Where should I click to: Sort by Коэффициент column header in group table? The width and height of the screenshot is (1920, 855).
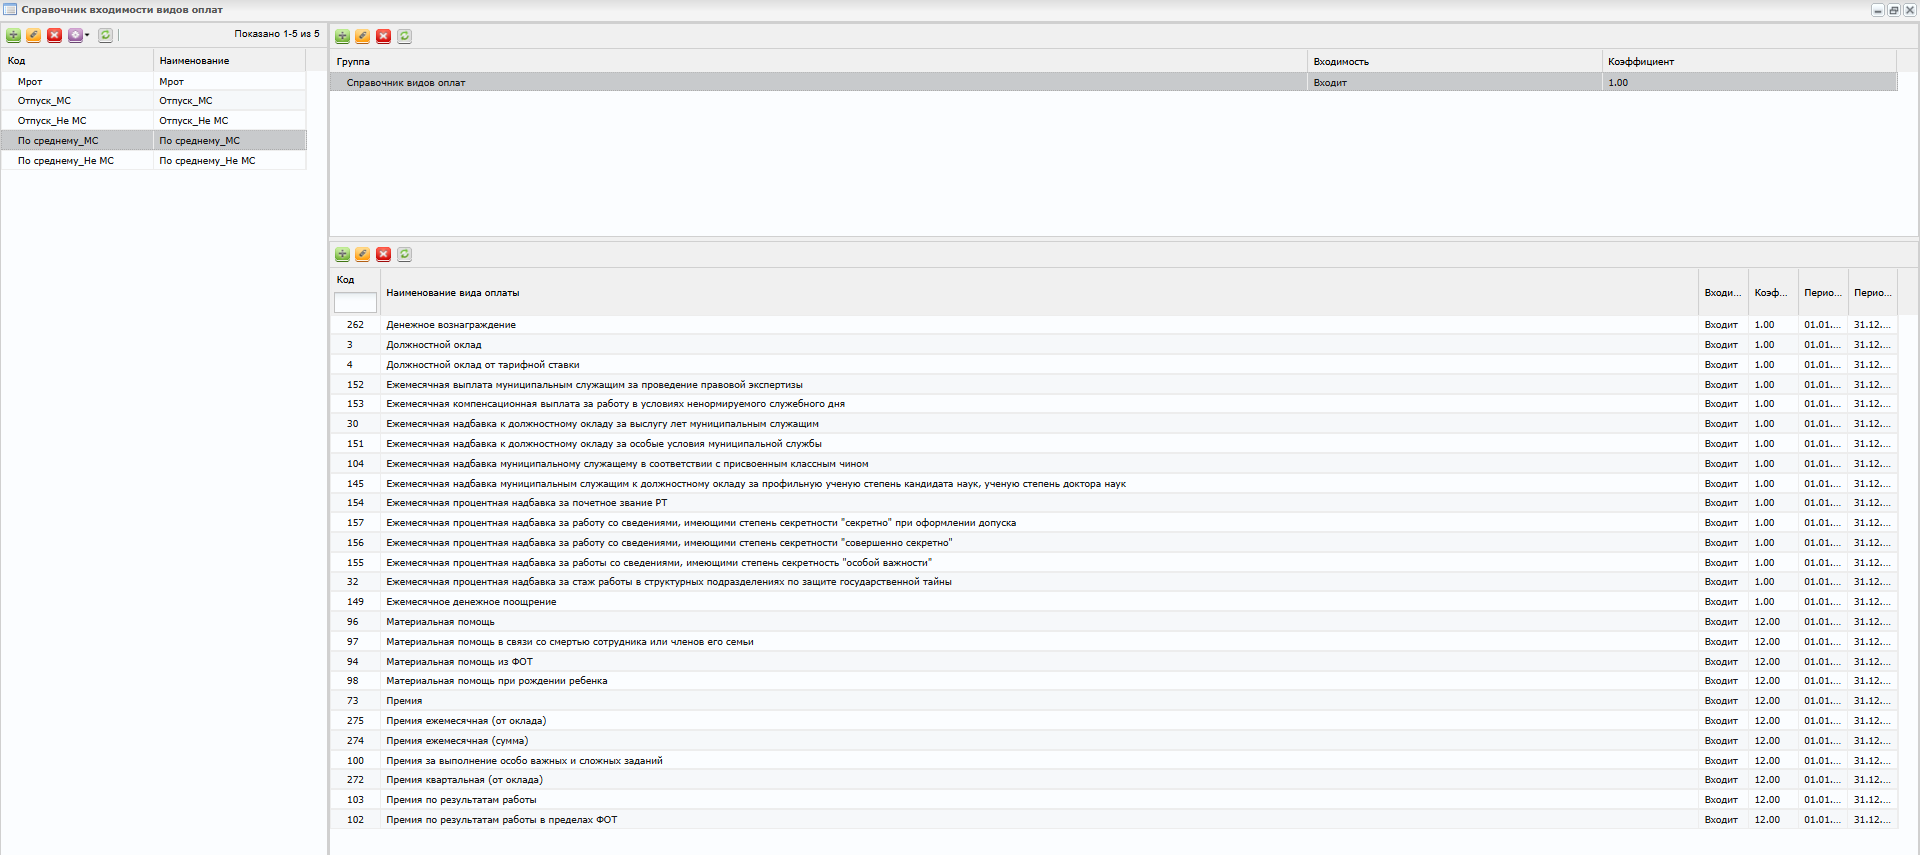click(x=1641, y=62)
